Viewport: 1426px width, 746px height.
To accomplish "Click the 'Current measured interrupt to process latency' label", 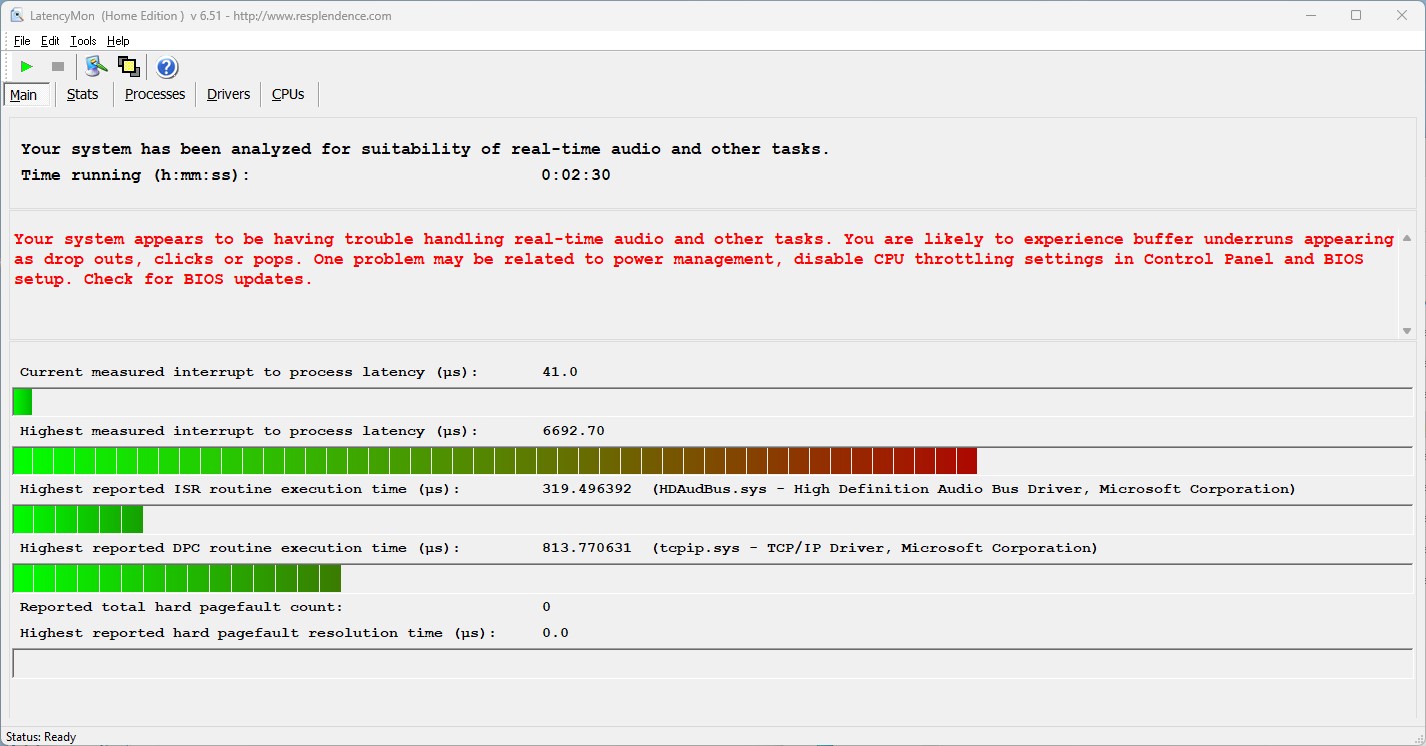I will tap(249, 372).
